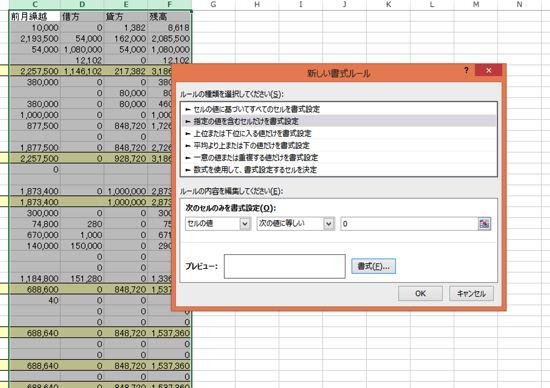This screenshot has width=550, height=388.
Task: Click the 前月繰越 header cell
Action: (x=35, y=16)
